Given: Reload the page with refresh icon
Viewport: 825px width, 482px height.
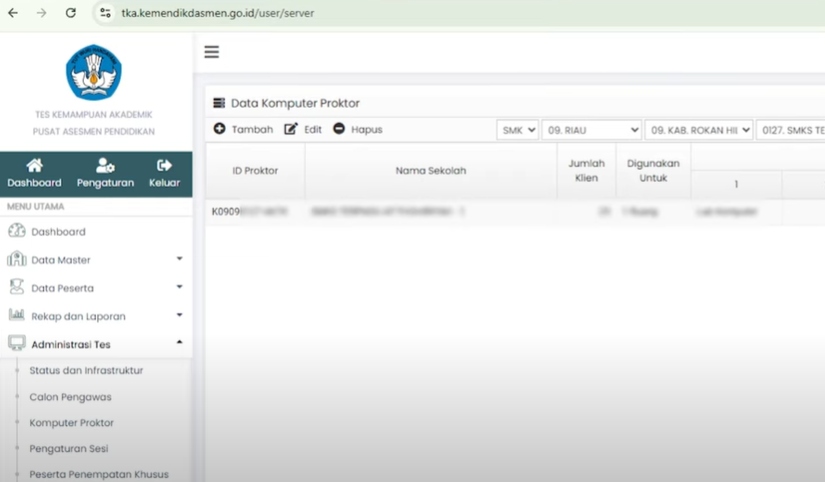Looking at the screenshot, I should click(71, 13).
